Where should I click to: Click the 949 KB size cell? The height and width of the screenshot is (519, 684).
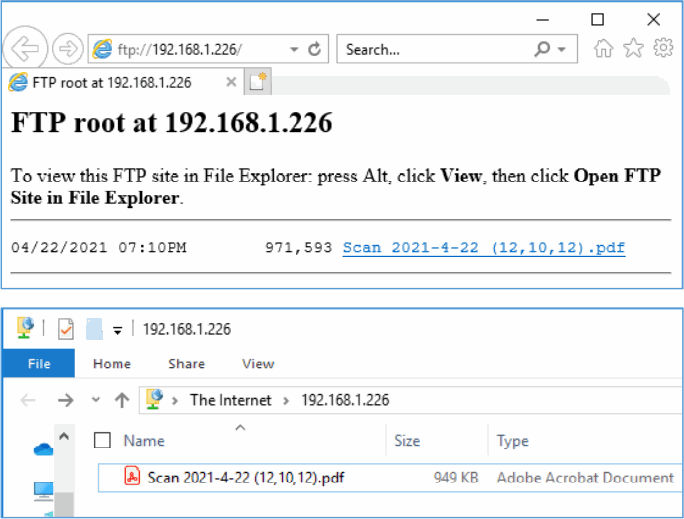tap(456, 478)
